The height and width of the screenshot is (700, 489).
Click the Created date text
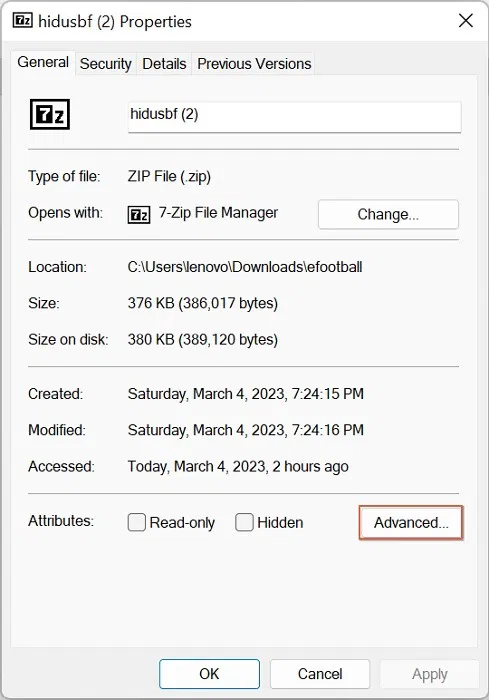(x=246, y=394)
